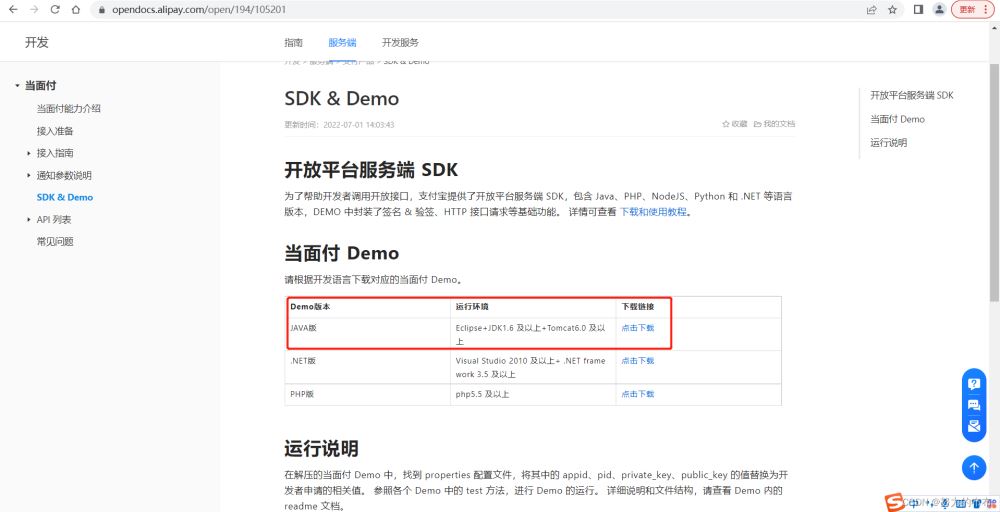Screen dimensions: 1000x512
Task: Click the browser profile avatar icon
Action: click(x=939, y=9)
